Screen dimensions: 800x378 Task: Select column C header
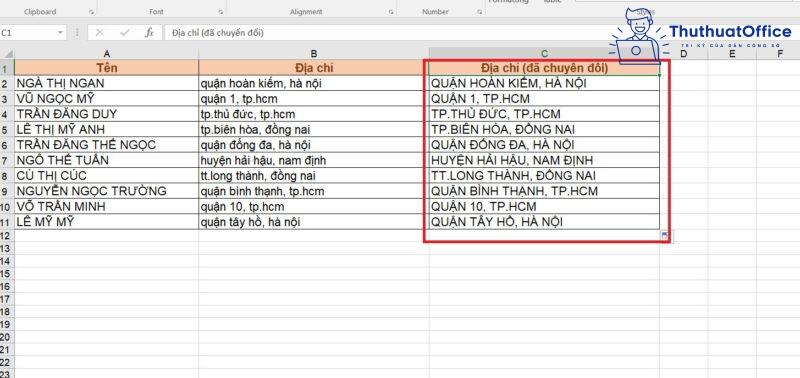(544, 54)
